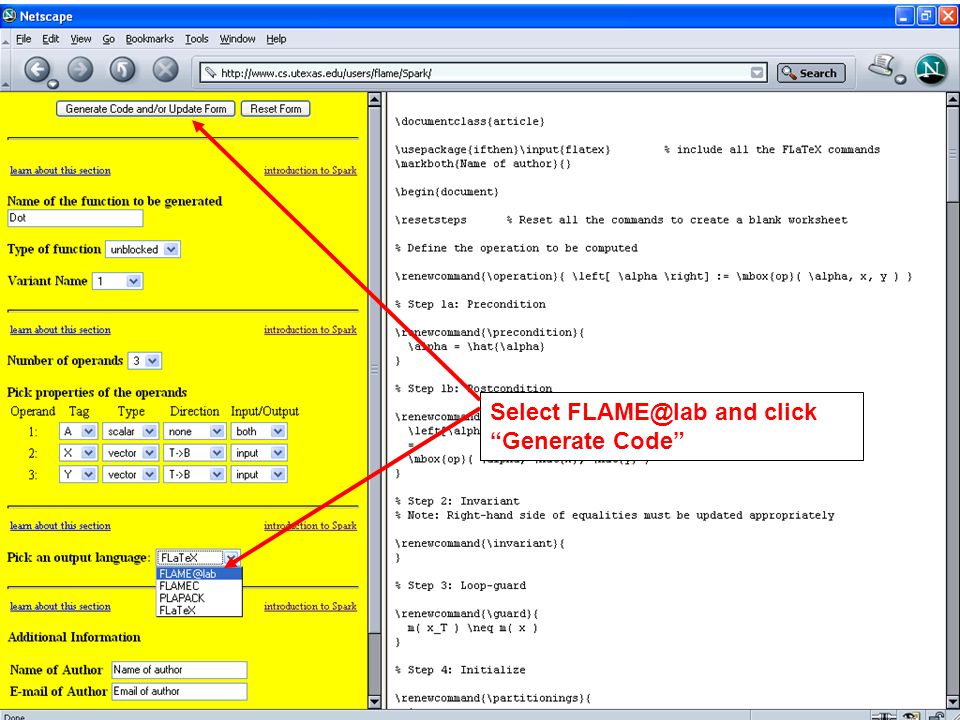Open operand 3 Tag dropdown showing Y

78,474
